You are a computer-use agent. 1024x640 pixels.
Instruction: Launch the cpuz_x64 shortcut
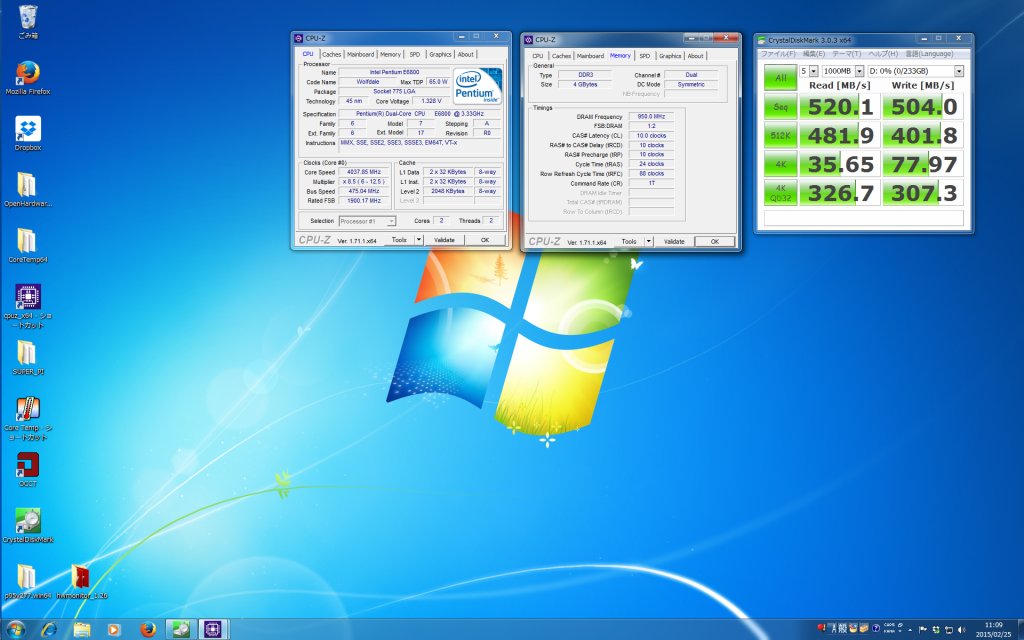point(27,298)
